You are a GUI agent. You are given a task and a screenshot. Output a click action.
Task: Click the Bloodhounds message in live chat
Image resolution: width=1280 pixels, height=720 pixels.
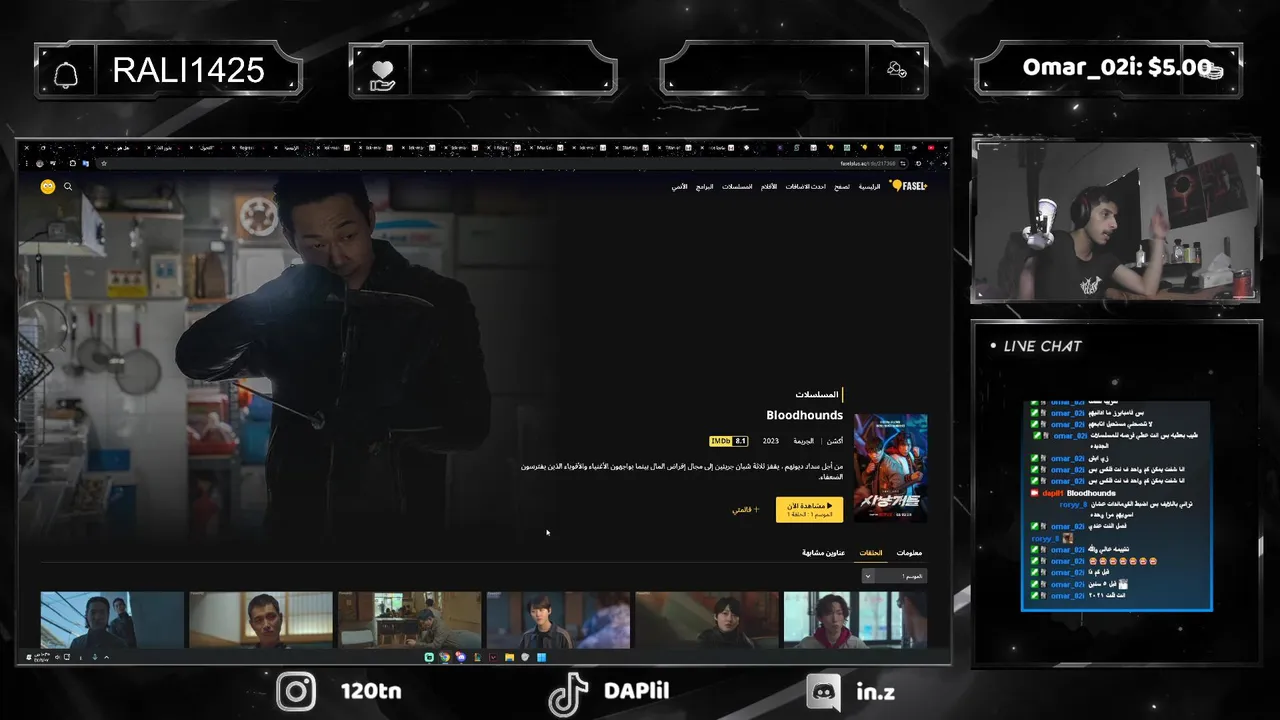1091,493
